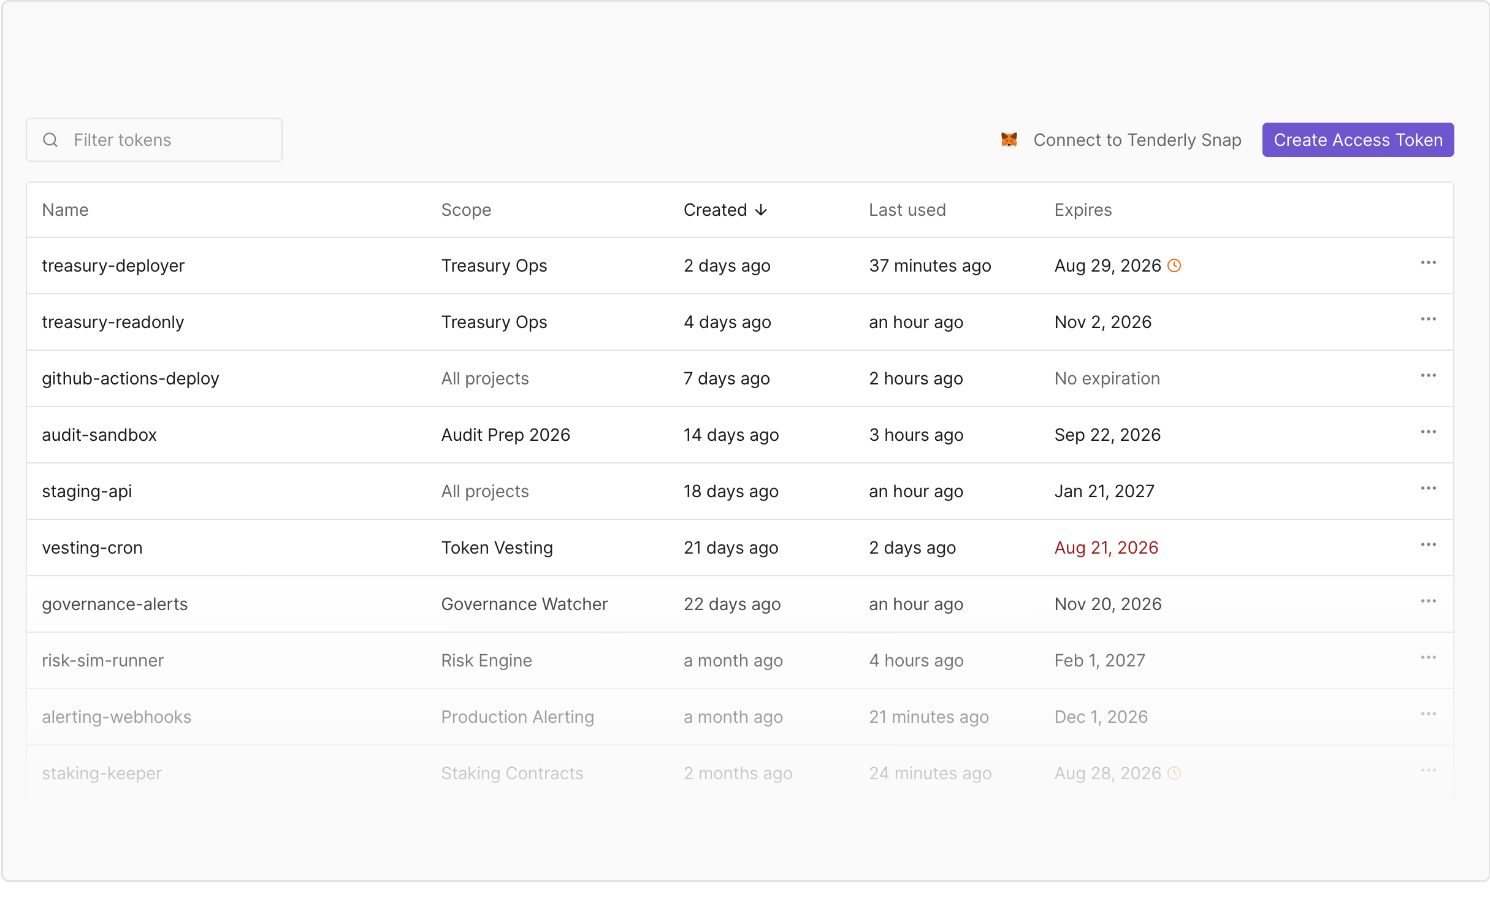The width and height of the screenshot is (1490, 916).
Task: Click the Jan 21, 2027 expiry date
Action: pyautogui.click(x=1104, y=491)
